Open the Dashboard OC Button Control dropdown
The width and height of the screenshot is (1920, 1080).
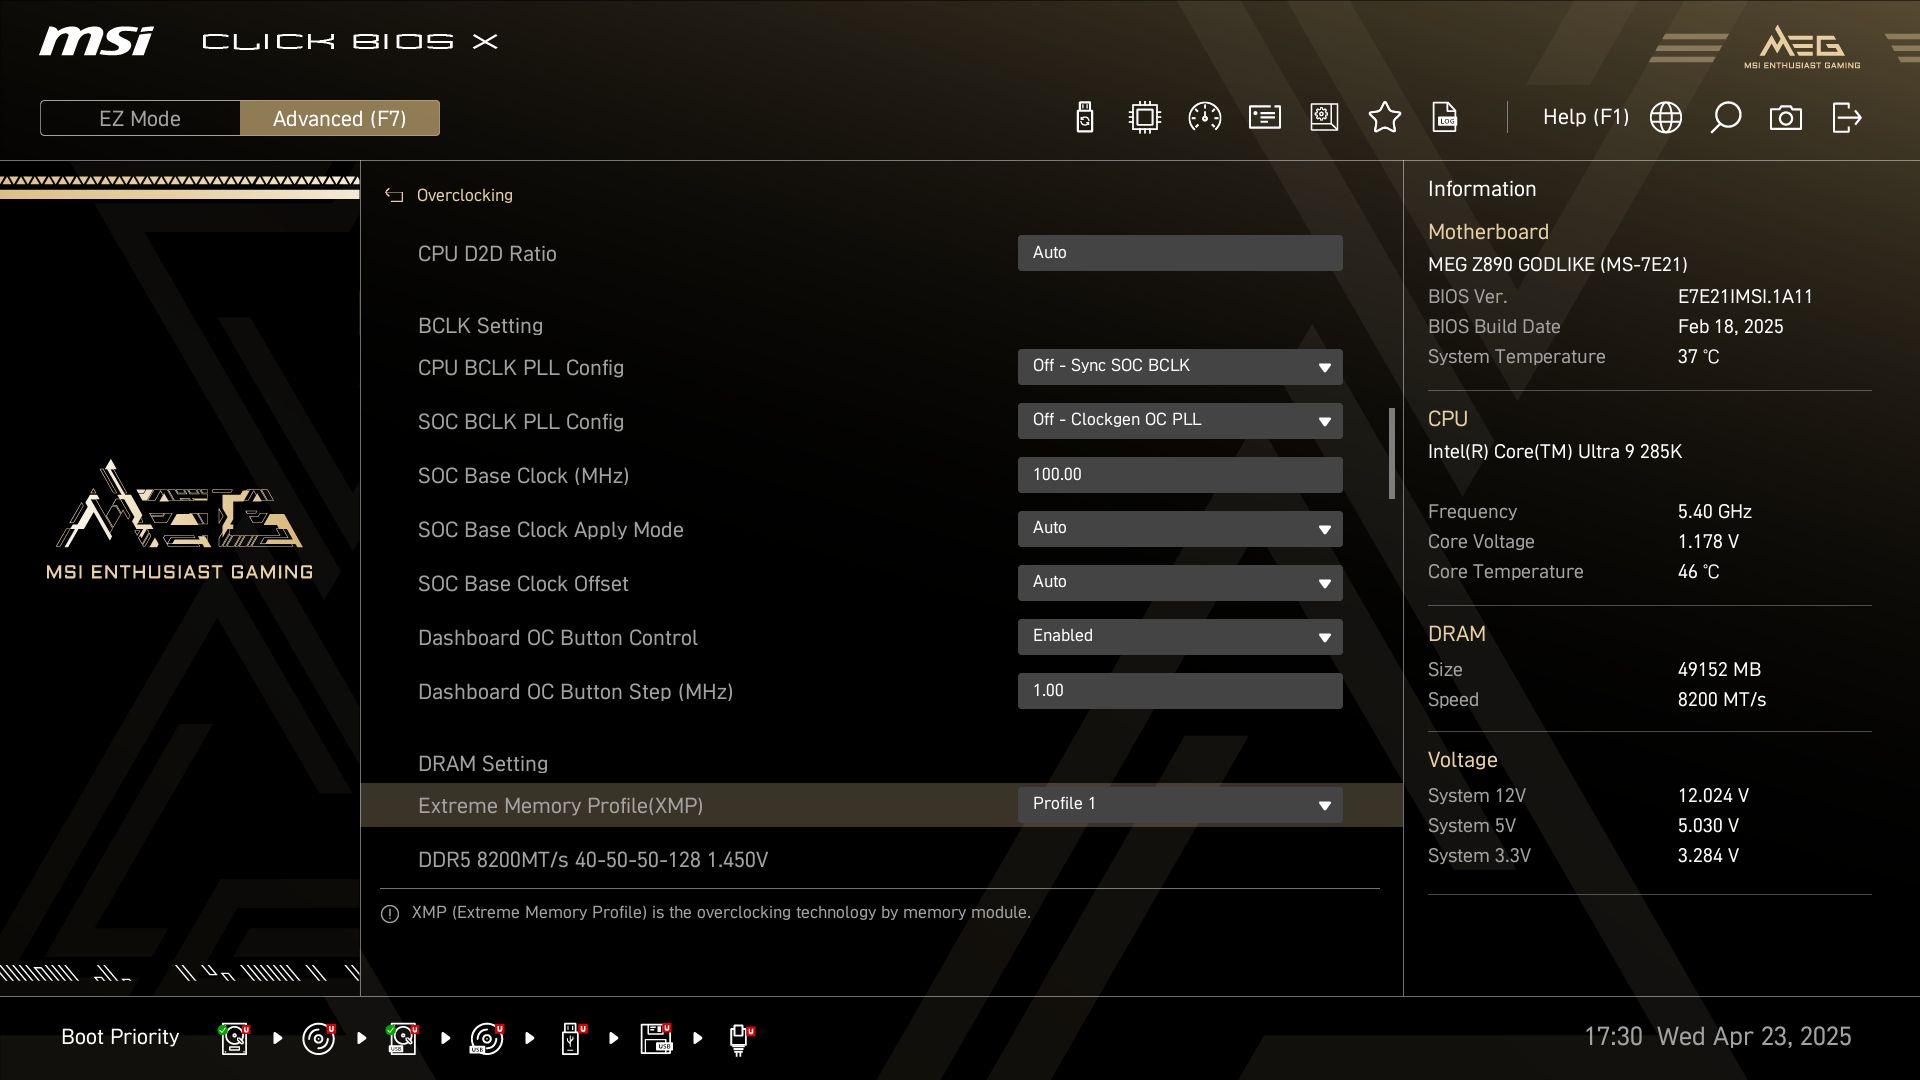[x=1180, y=637]
